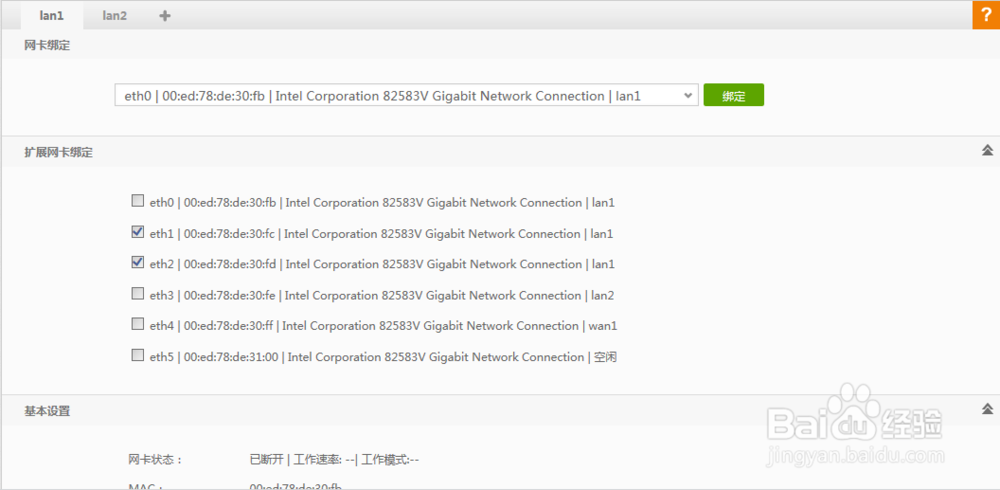This screenshot has width=1000, height=490.
Task: Switch to the lan2 tab
Action: [113, 15]
